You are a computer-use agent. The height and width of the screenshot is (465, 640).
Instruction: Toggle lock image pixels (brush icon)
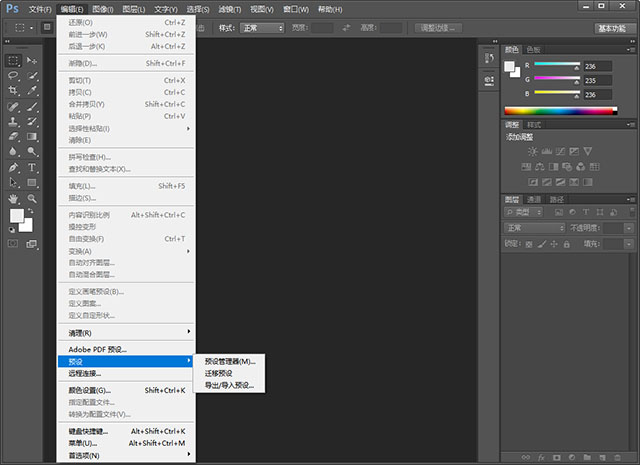542,245
